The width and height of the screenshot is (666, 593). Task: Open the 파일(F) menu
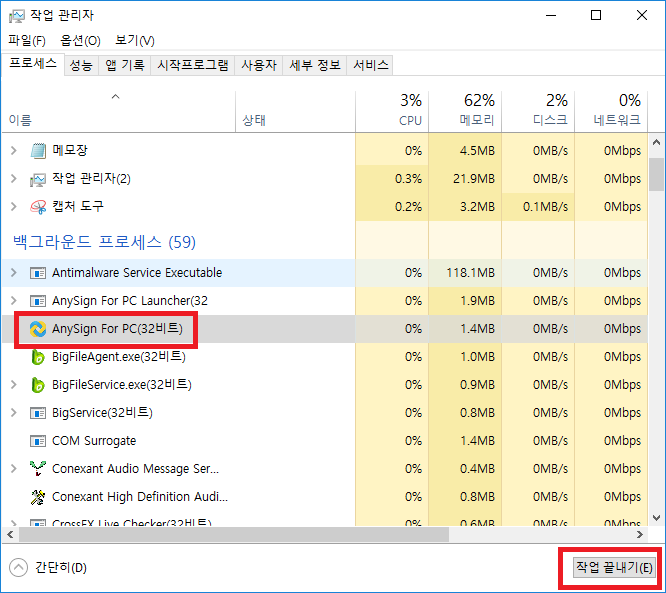click(27, 41)
